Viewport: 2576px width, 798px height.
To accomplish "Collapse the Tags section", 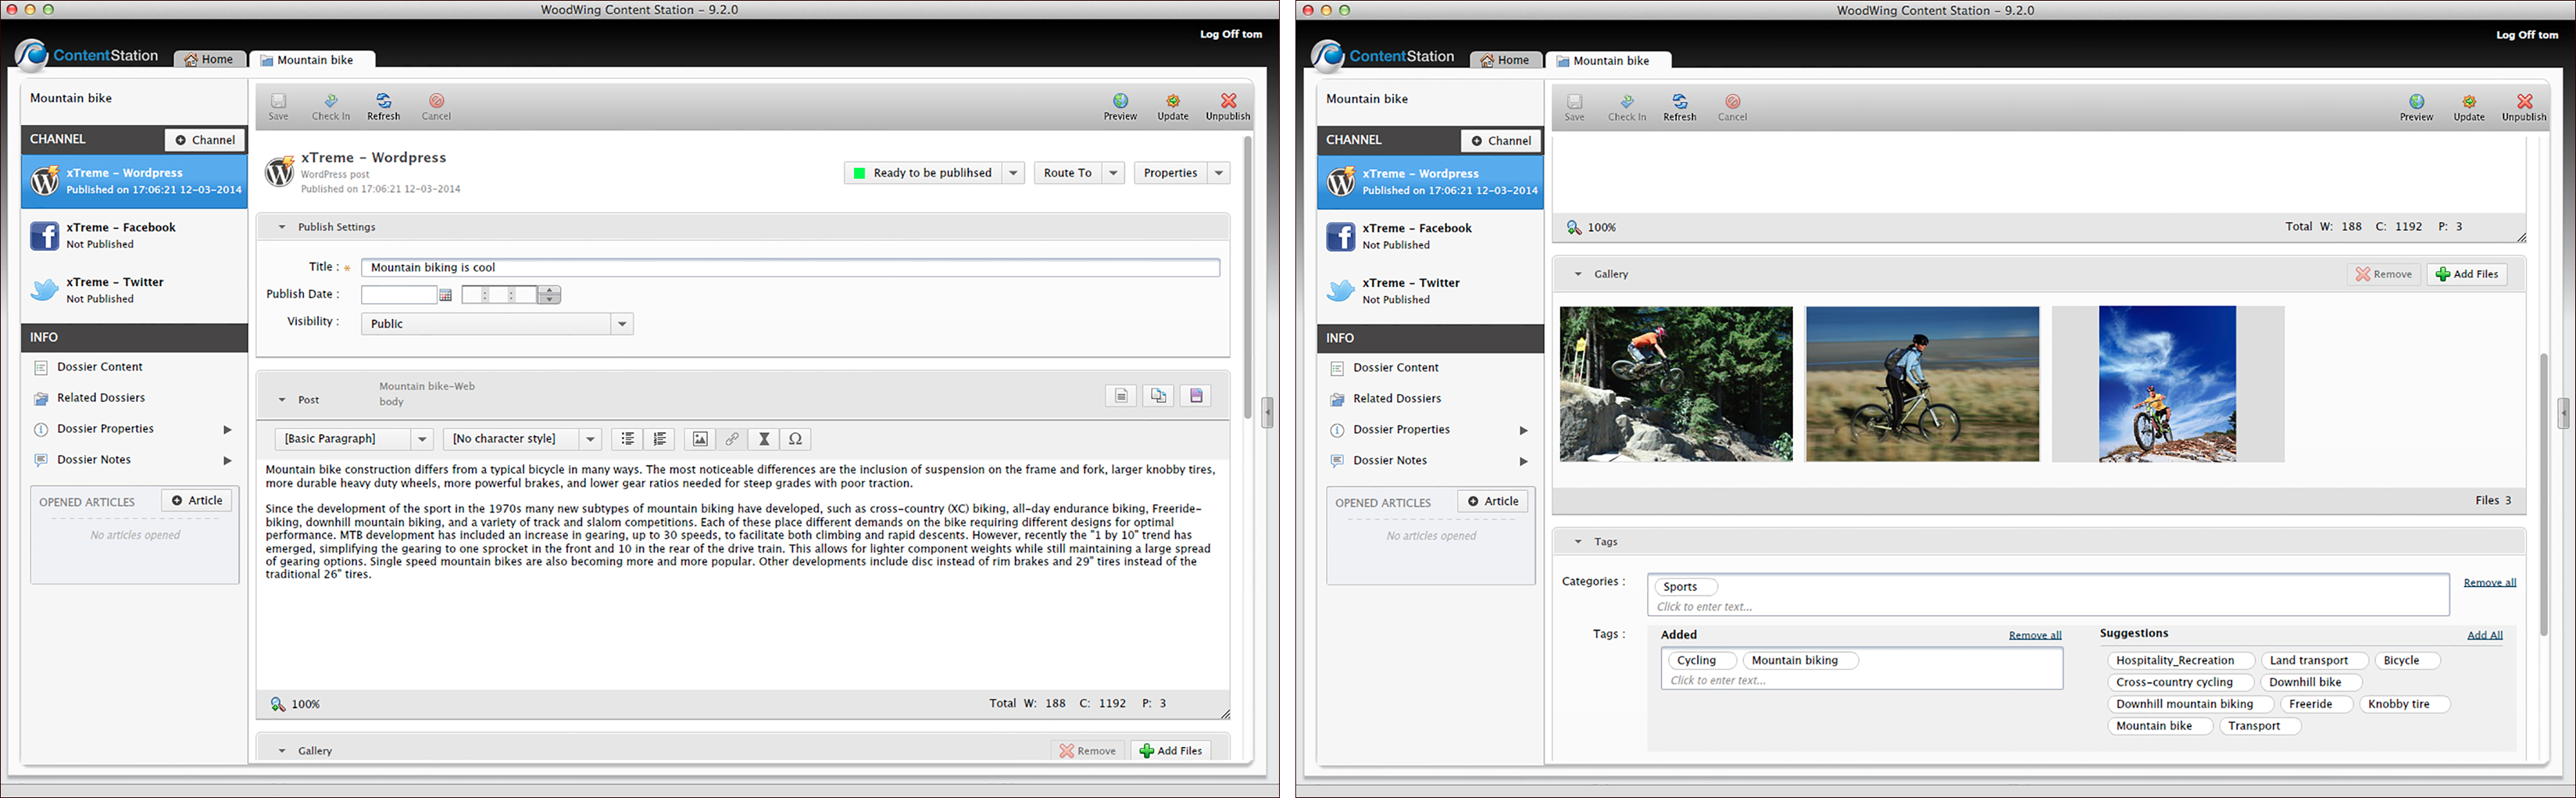I will coord(1578,542).
